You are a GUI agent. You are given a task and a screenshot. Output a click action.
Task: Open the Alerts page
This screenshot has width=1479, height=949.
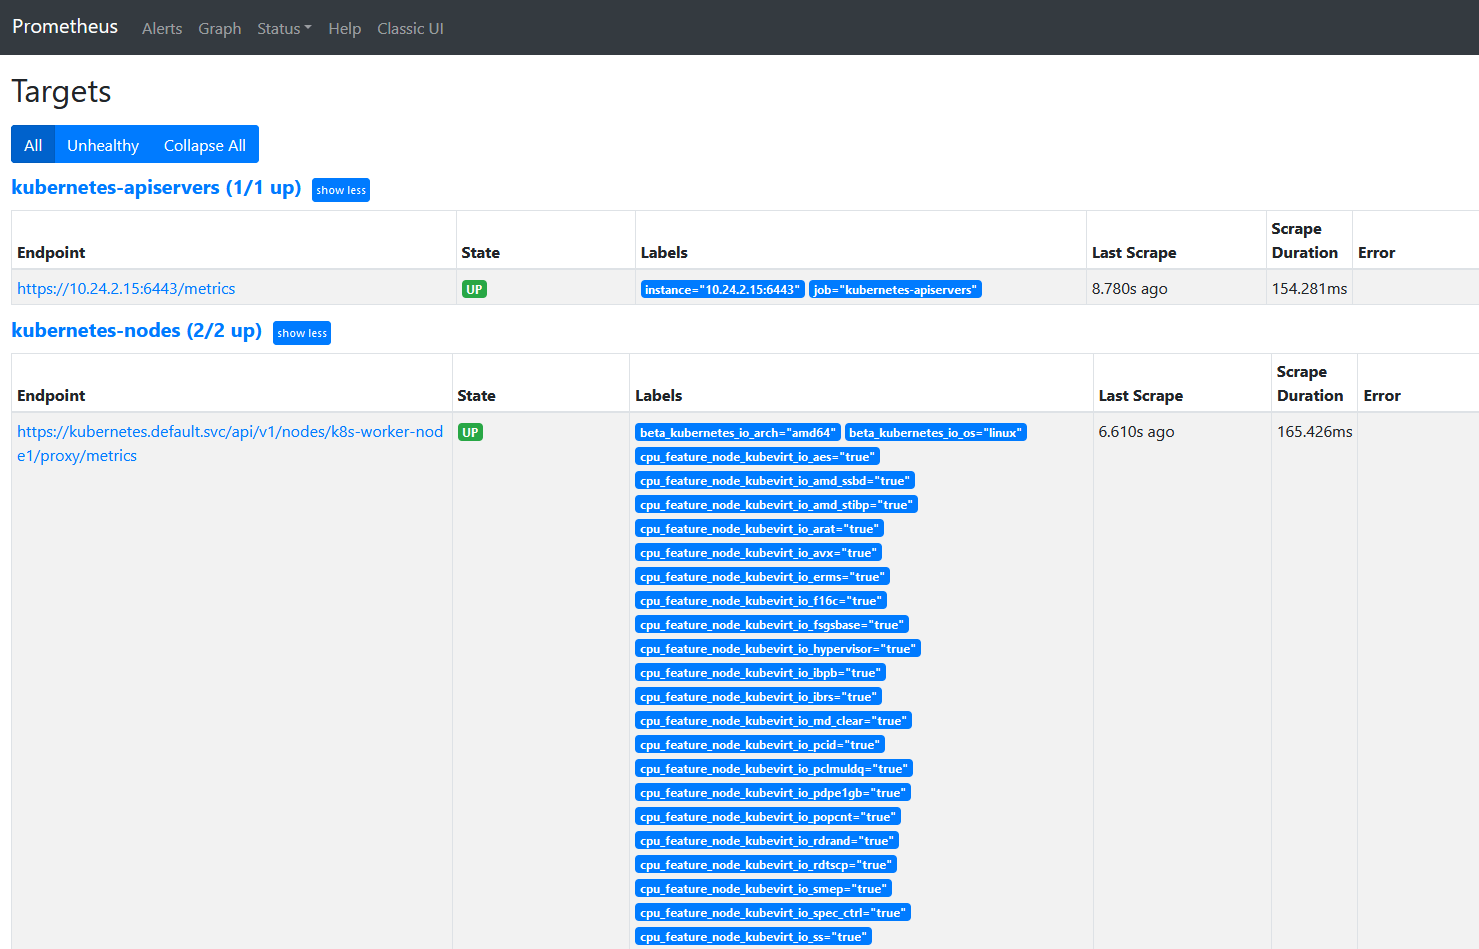click(162, 28)
